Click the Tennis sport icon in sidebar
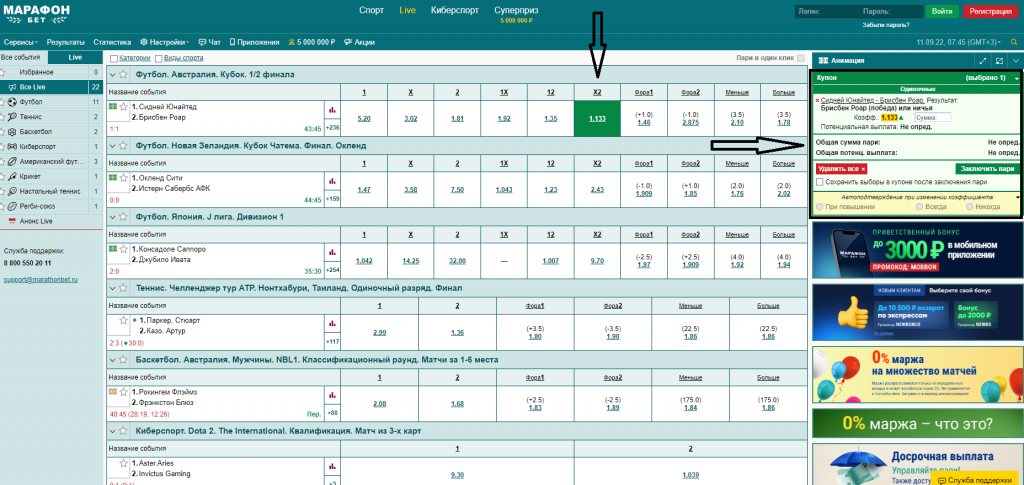 (x=11, y=116)
